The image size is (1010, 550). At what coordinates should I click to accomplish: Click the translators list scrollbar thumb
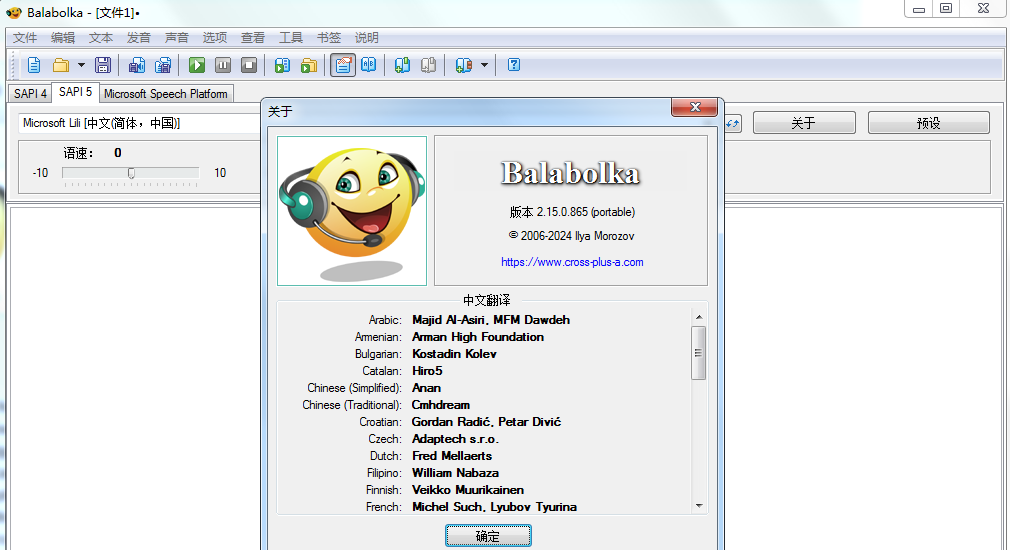[x=699, y=353]
